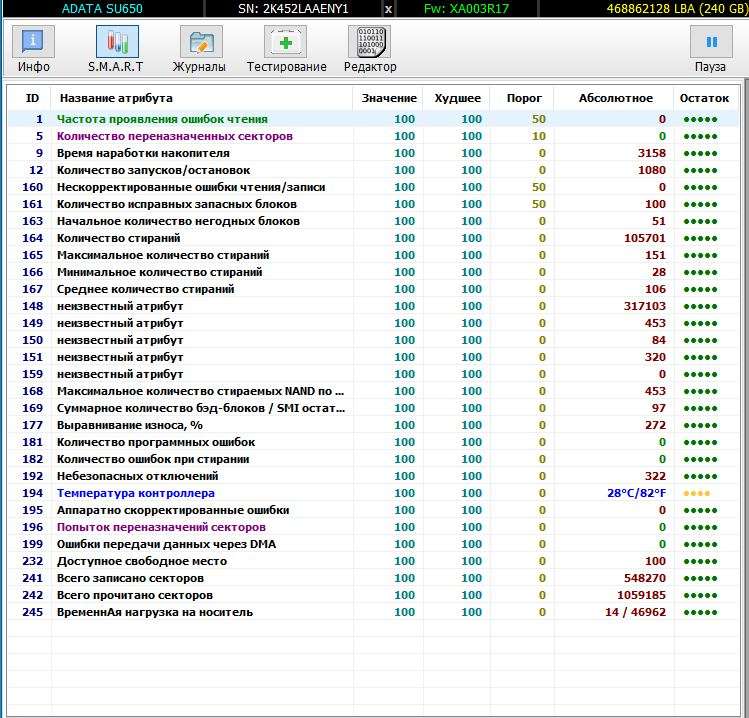Select row Время наработки накопителя
749x718 pixels.
coord(373,153)
